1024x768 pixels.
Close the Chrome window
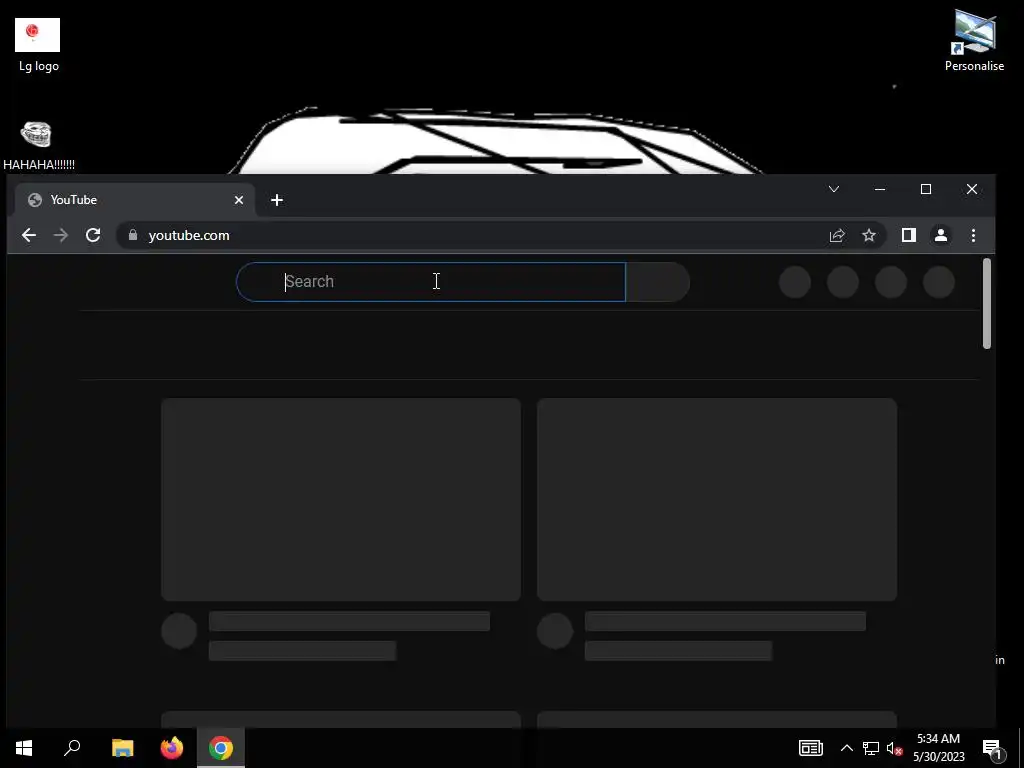coord(972,189)
